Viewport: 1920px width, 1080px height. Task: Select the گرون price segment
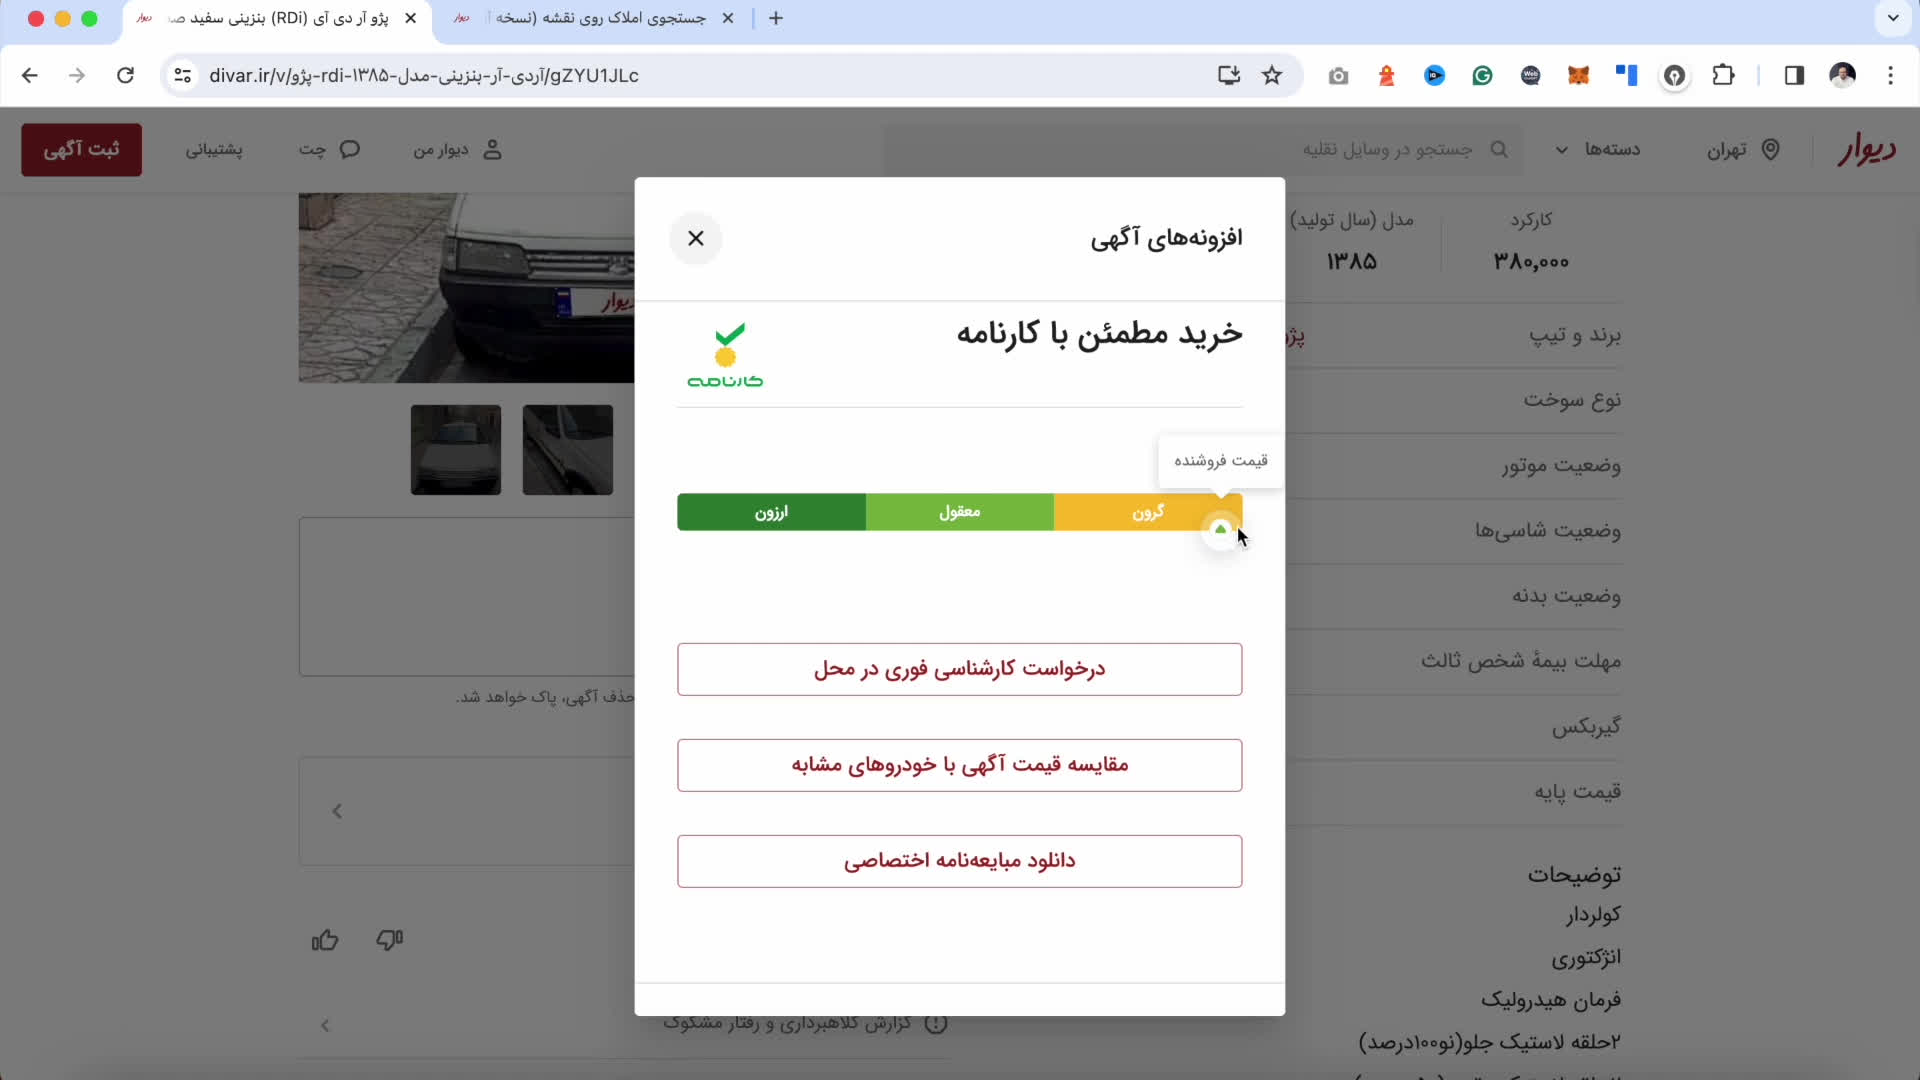tap(1148, 512)
